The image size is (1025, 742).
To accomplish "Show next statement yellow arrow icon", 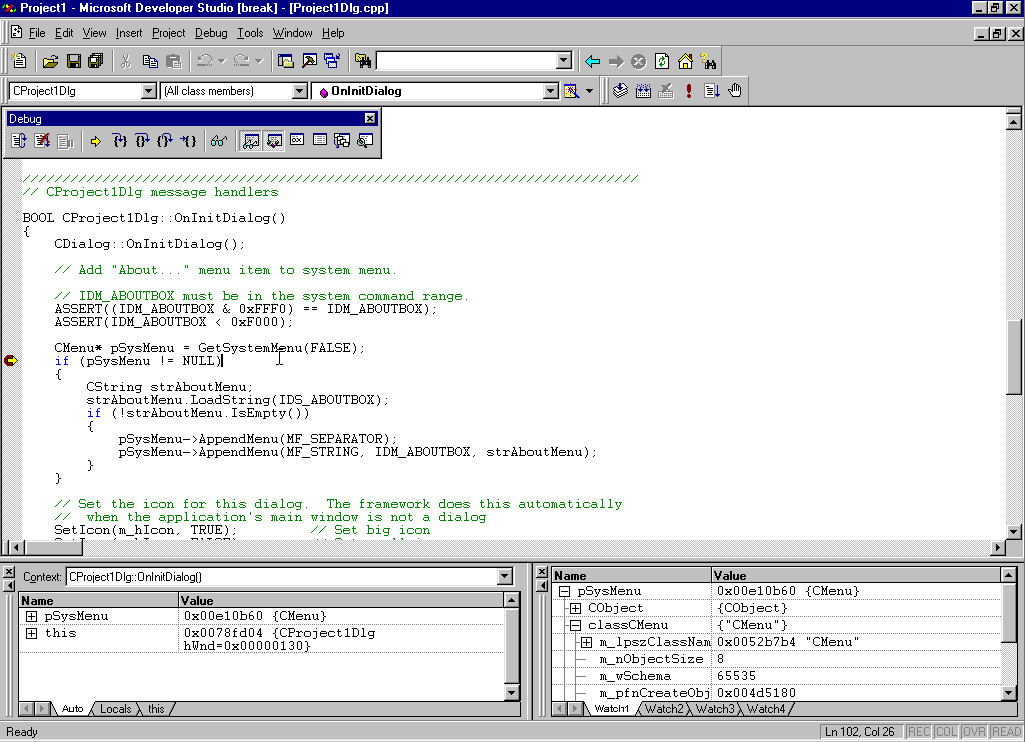I will pos(96,141).
